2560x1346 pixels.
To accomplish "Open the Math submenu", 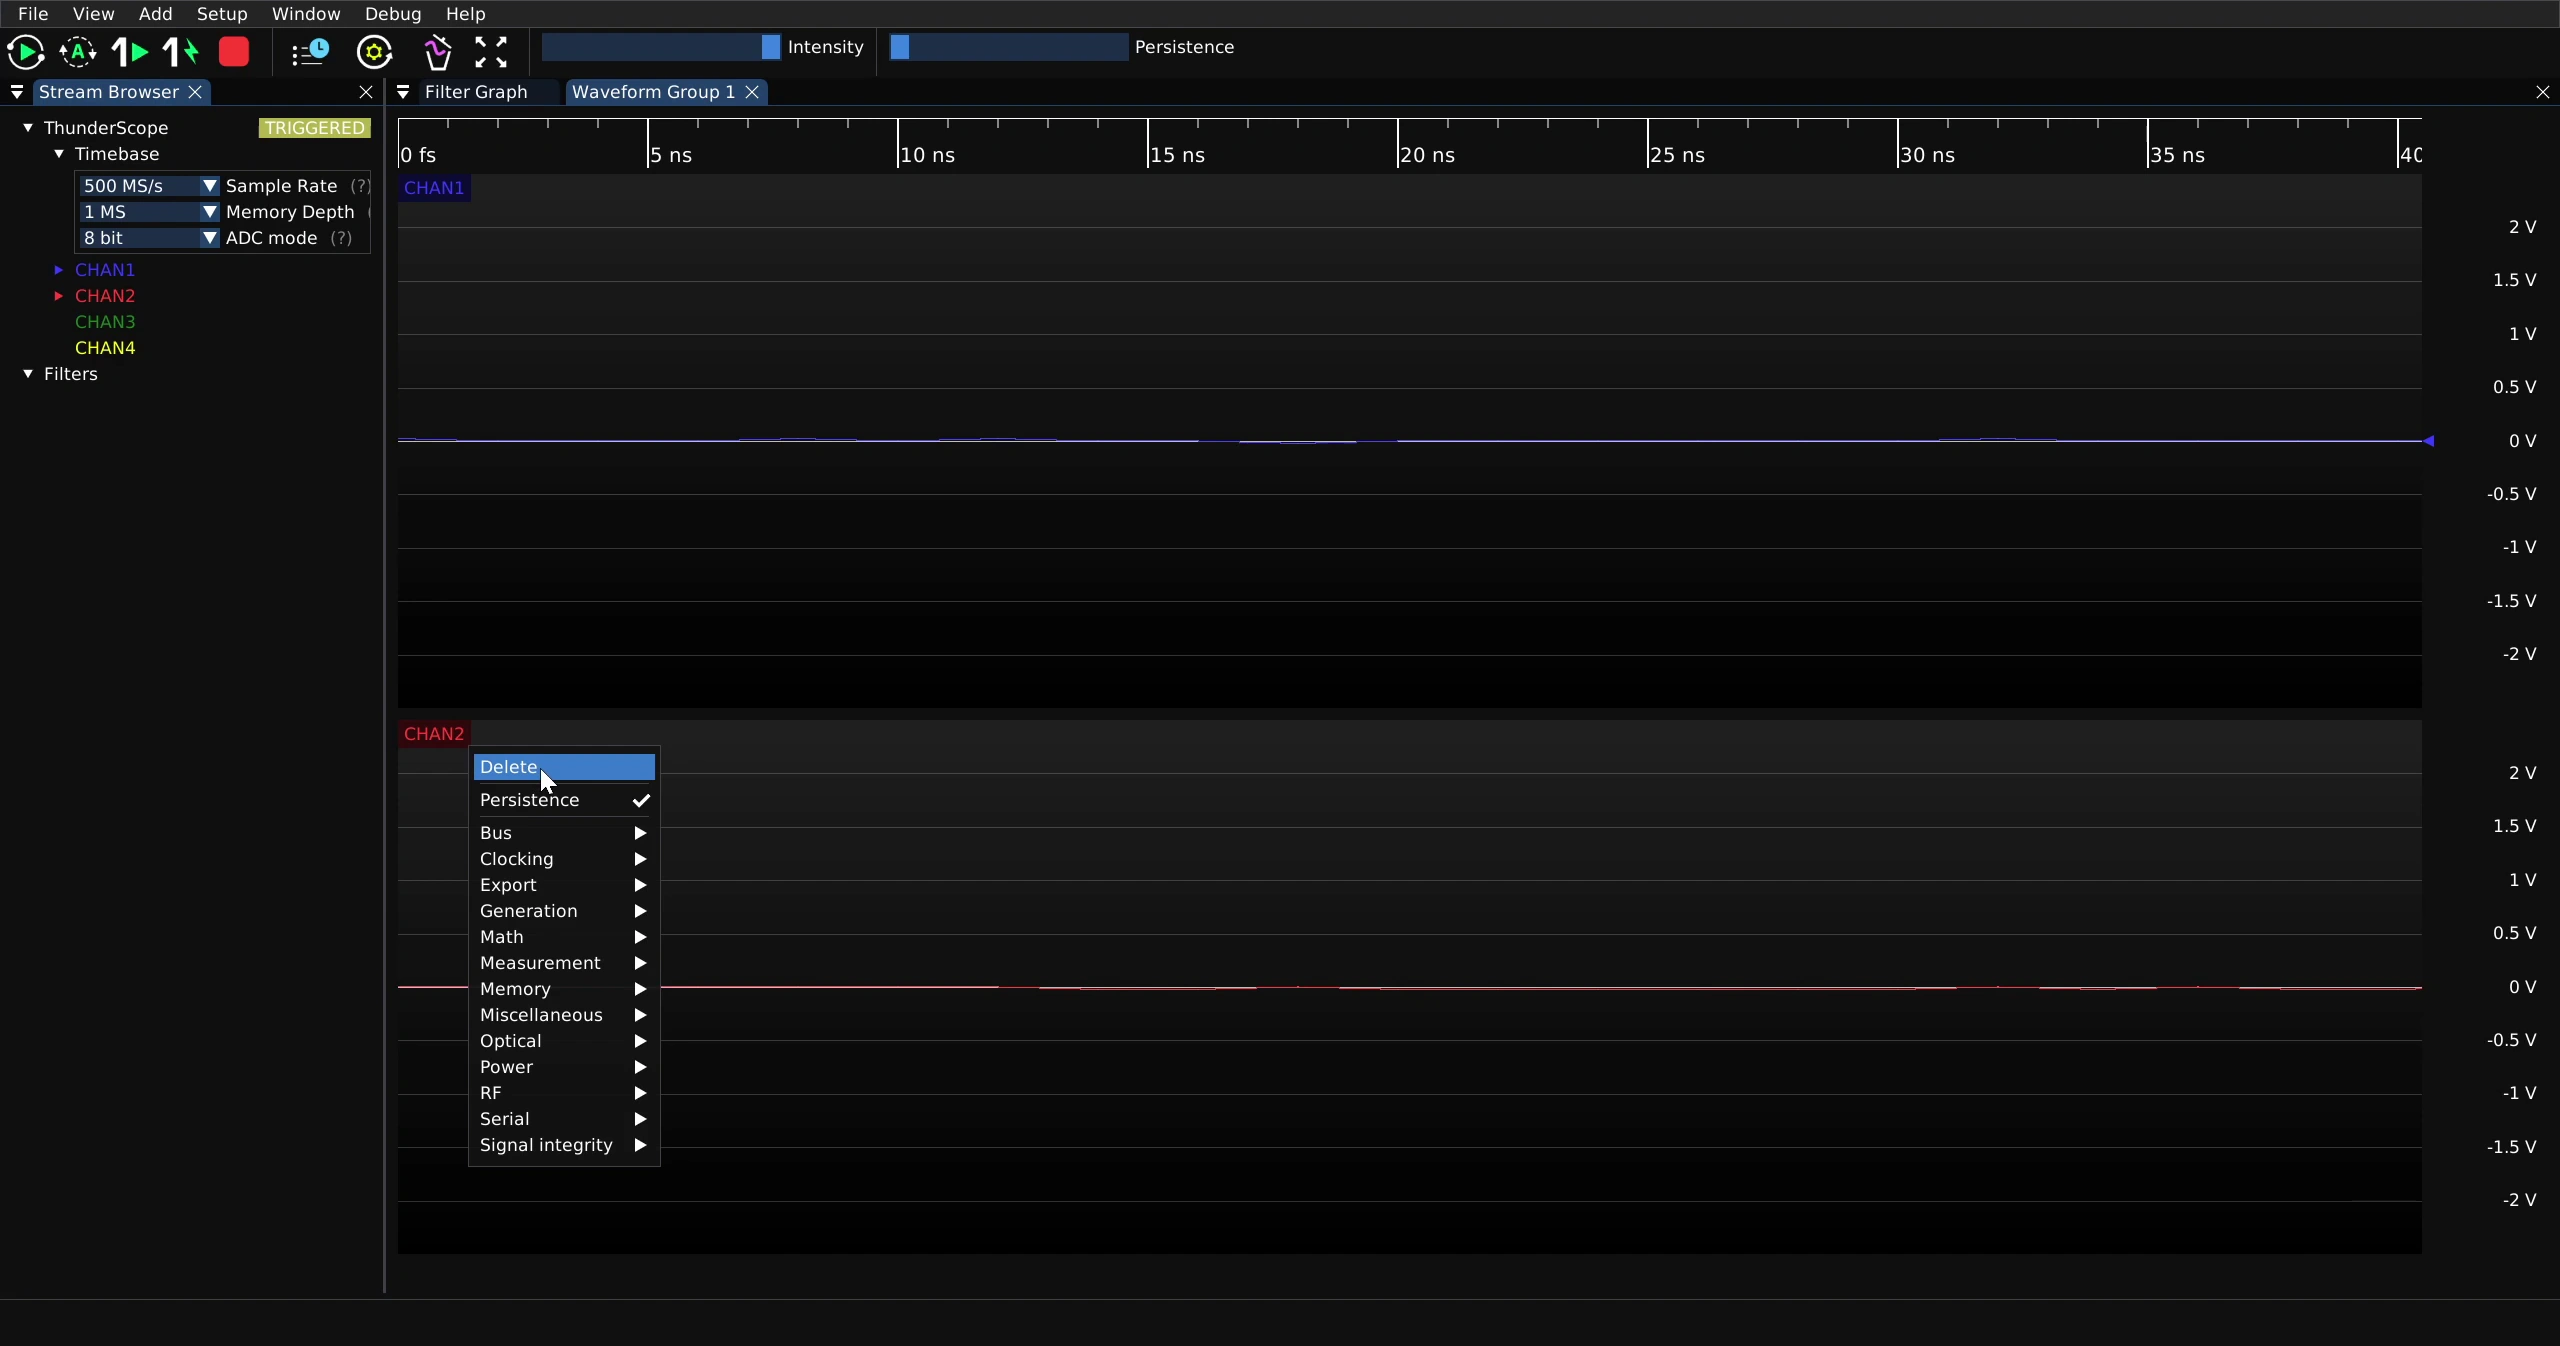I will [x=564, y=937].
